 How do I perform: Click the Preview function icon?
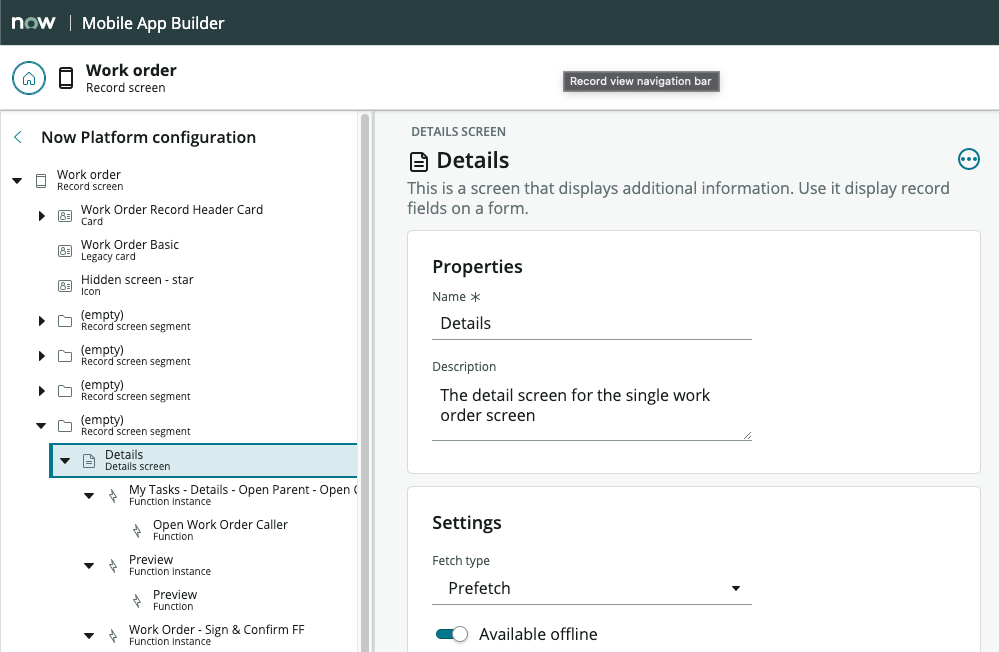coord(137,601)
